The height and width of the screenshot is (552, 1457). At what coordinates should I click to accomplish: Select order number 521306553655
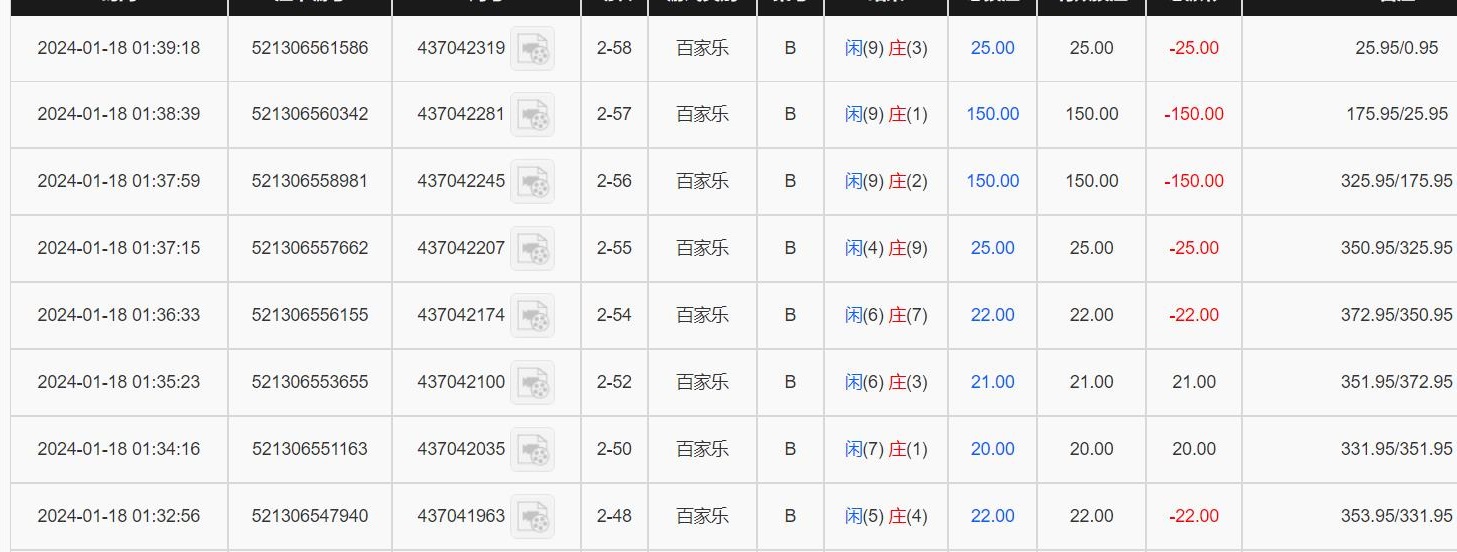(310, 382)
